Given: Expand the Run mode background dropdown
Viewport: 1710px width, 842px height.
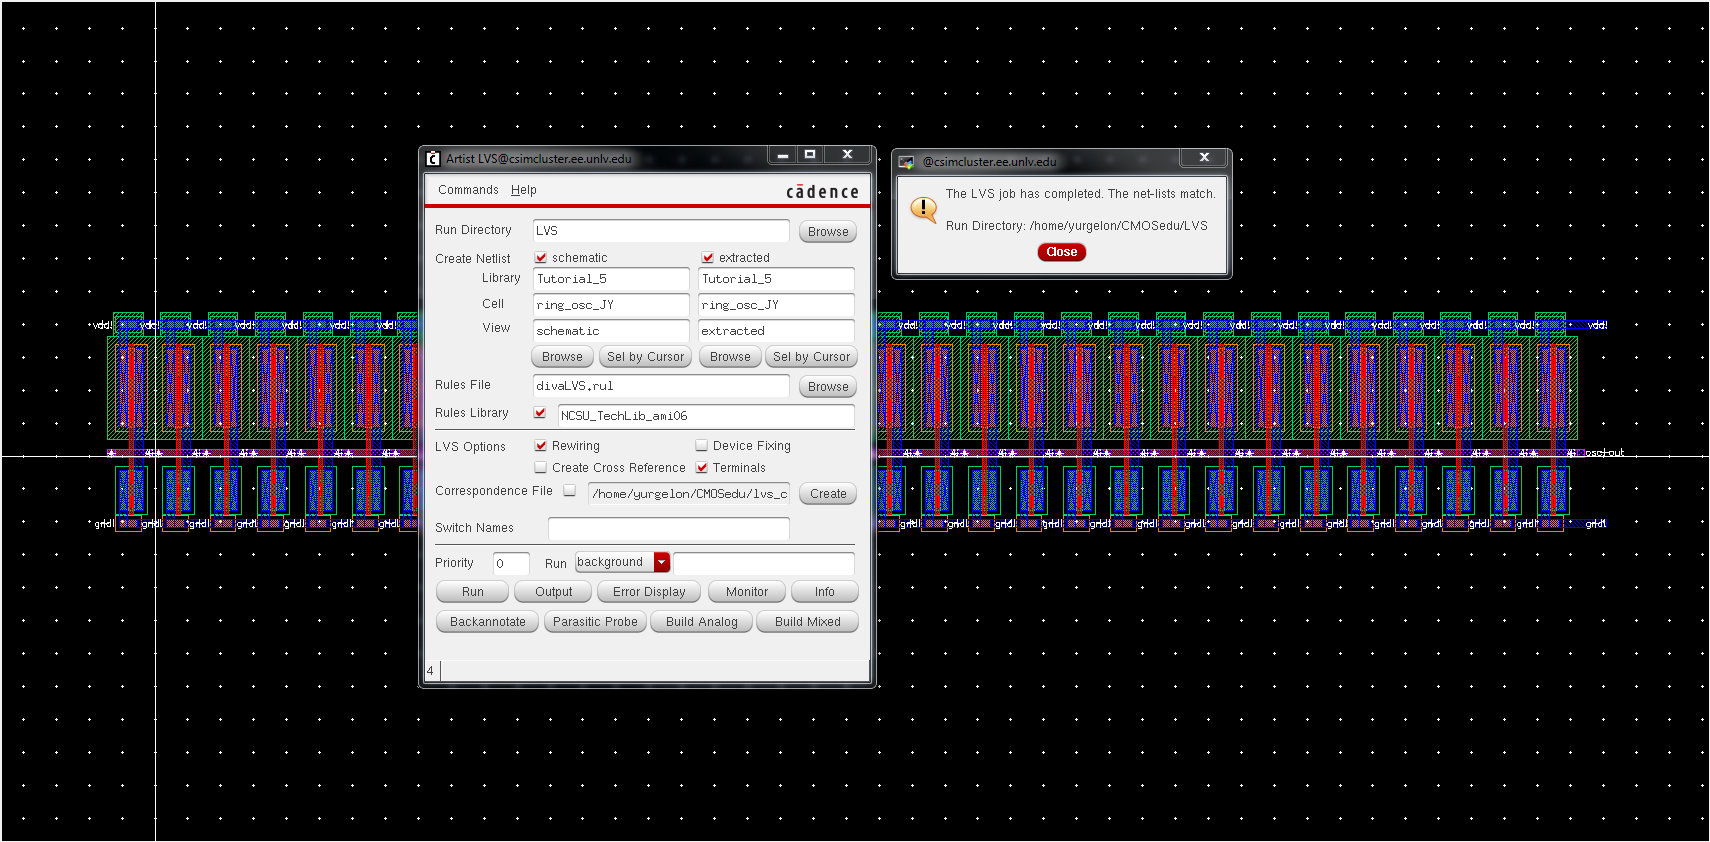Looking at the screenshot, I should (x=661, y=563).
